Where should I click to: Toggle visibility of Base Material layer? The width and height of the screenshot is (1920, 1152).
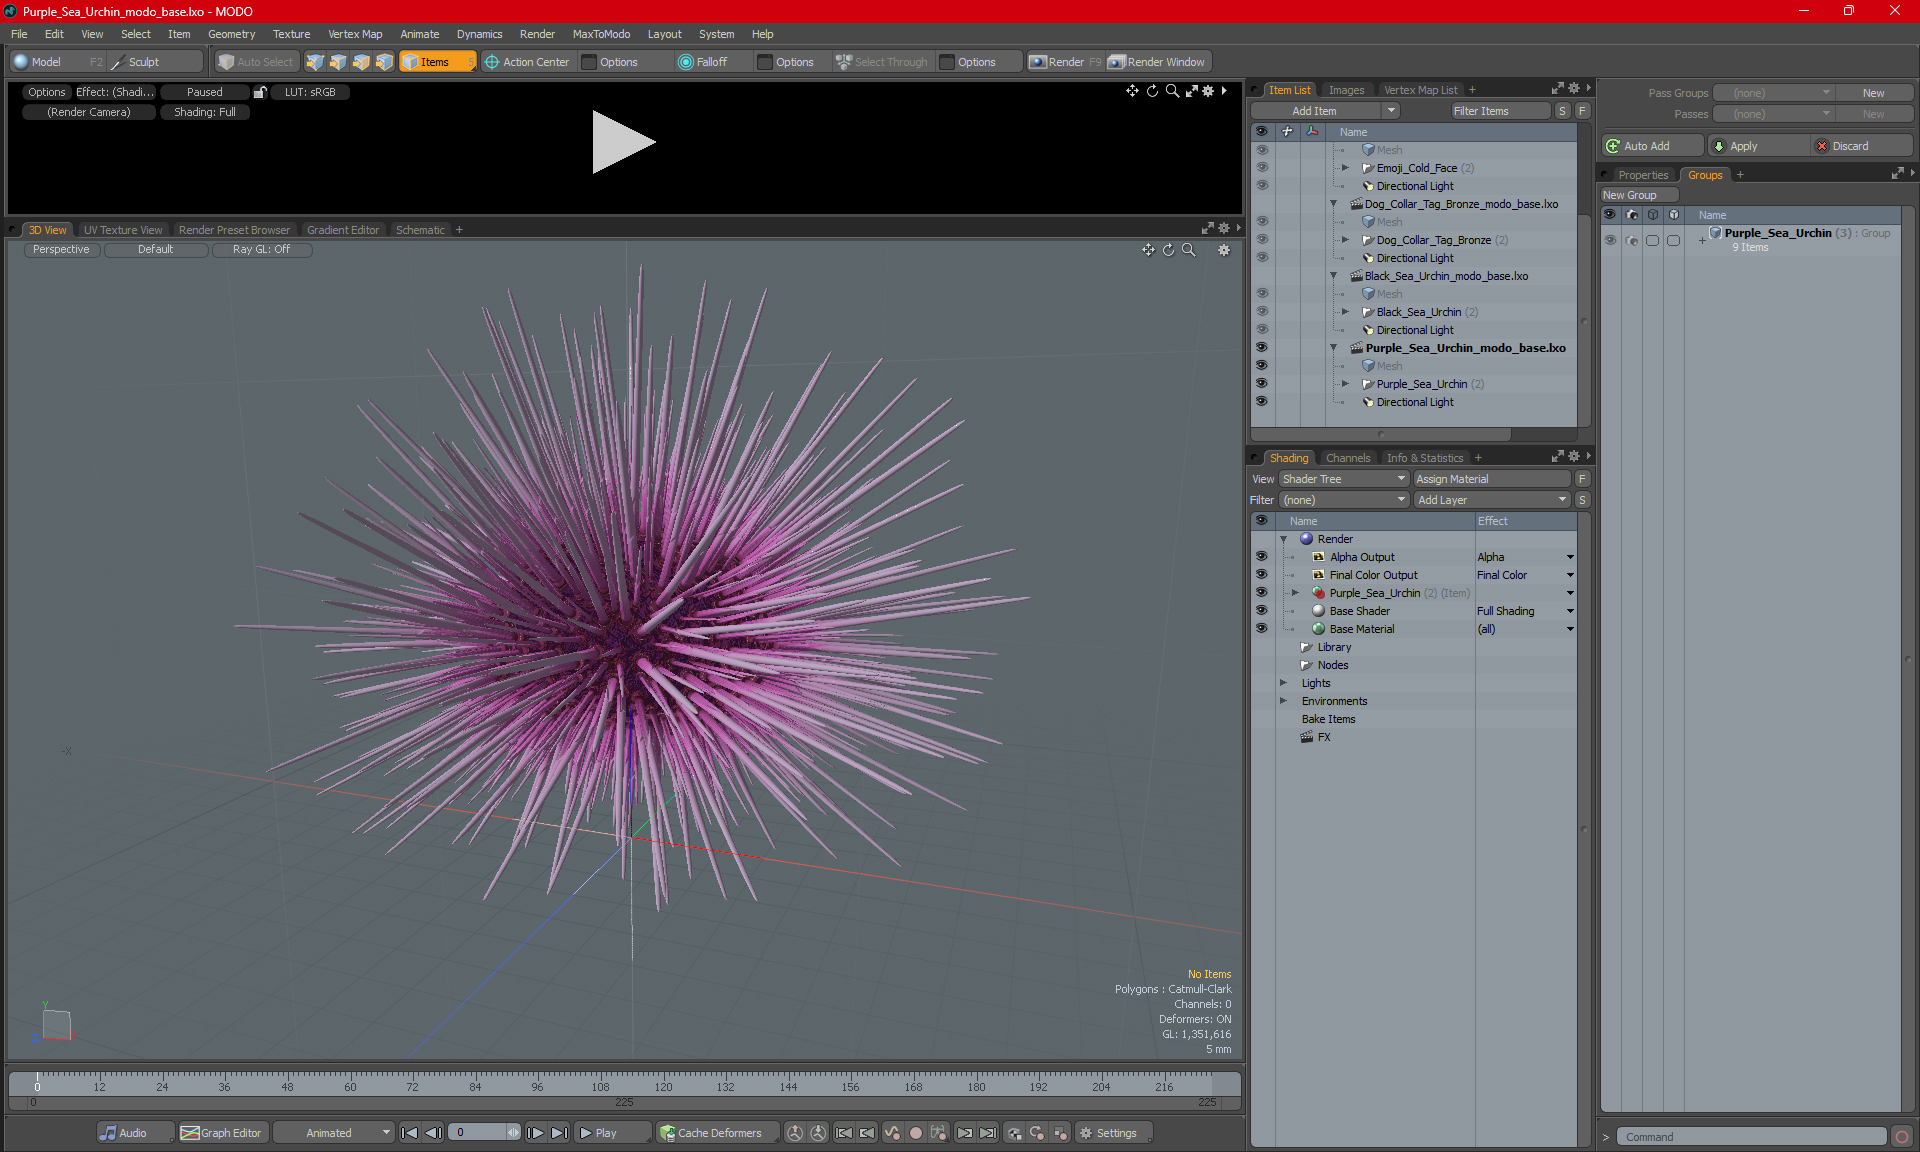[1262, 629]
